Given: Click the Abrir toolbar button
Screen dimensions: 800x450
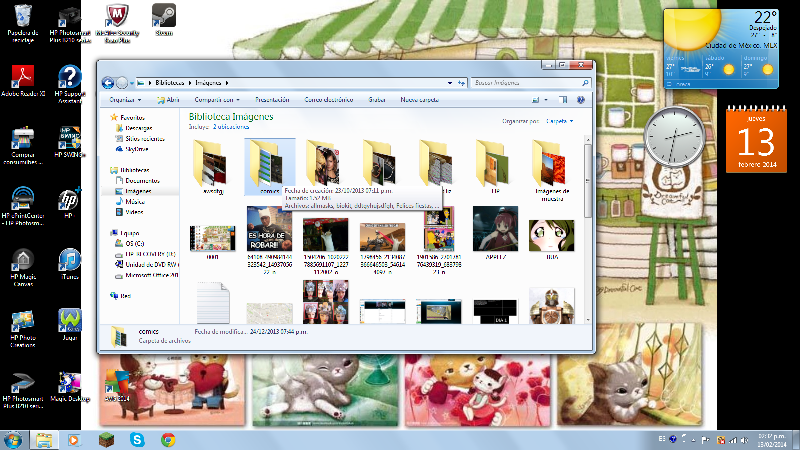Looking at the screenshot, I should (x=168, y=100).
